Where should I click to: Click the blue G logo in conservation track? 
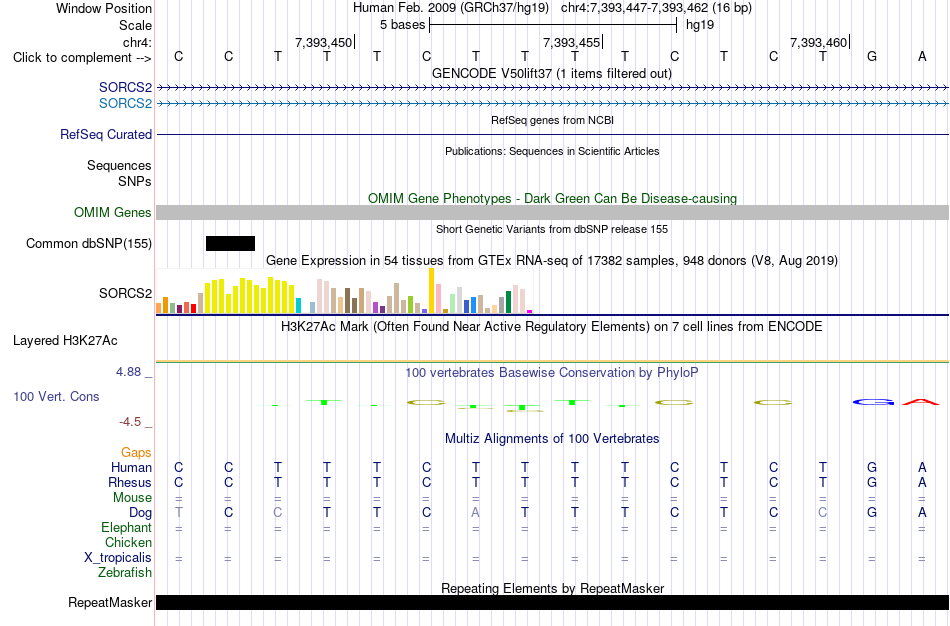pos(872,402)
